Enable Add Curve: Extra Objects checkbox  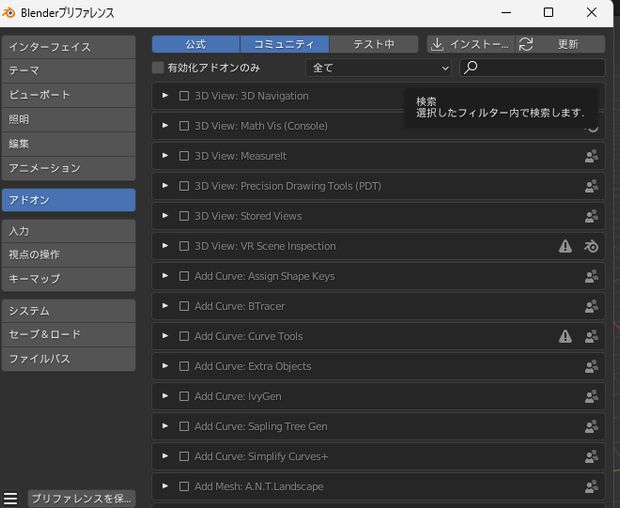coord(184,366)
